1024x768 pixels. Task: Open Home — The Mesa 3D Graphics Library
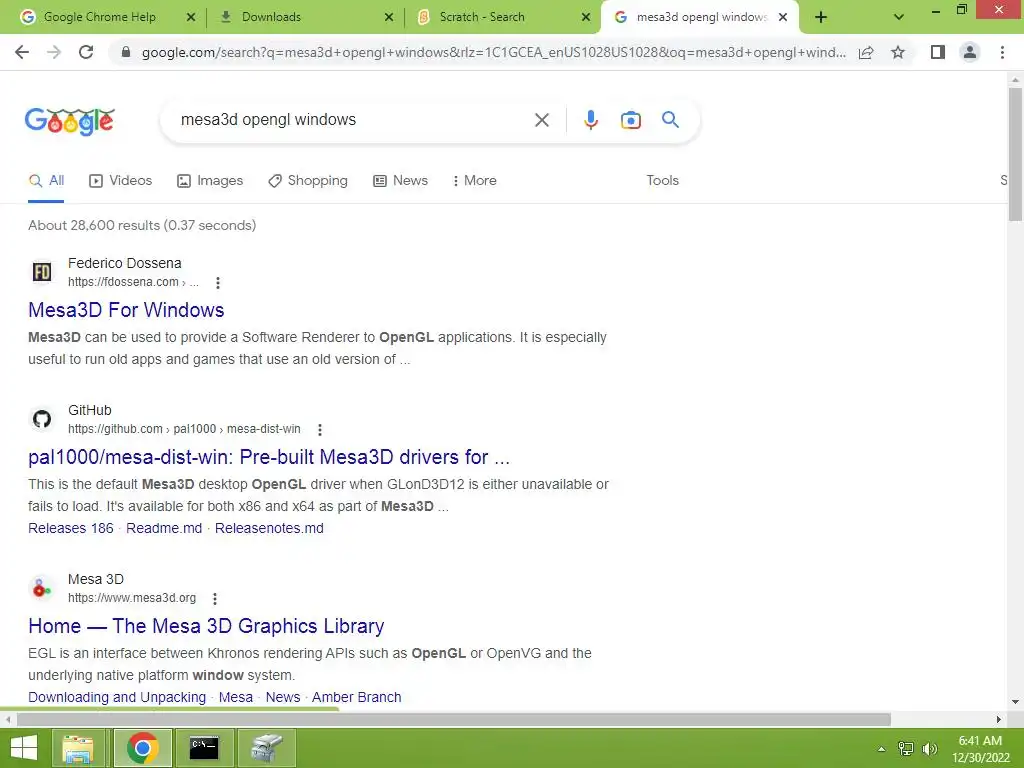[206, 626]
